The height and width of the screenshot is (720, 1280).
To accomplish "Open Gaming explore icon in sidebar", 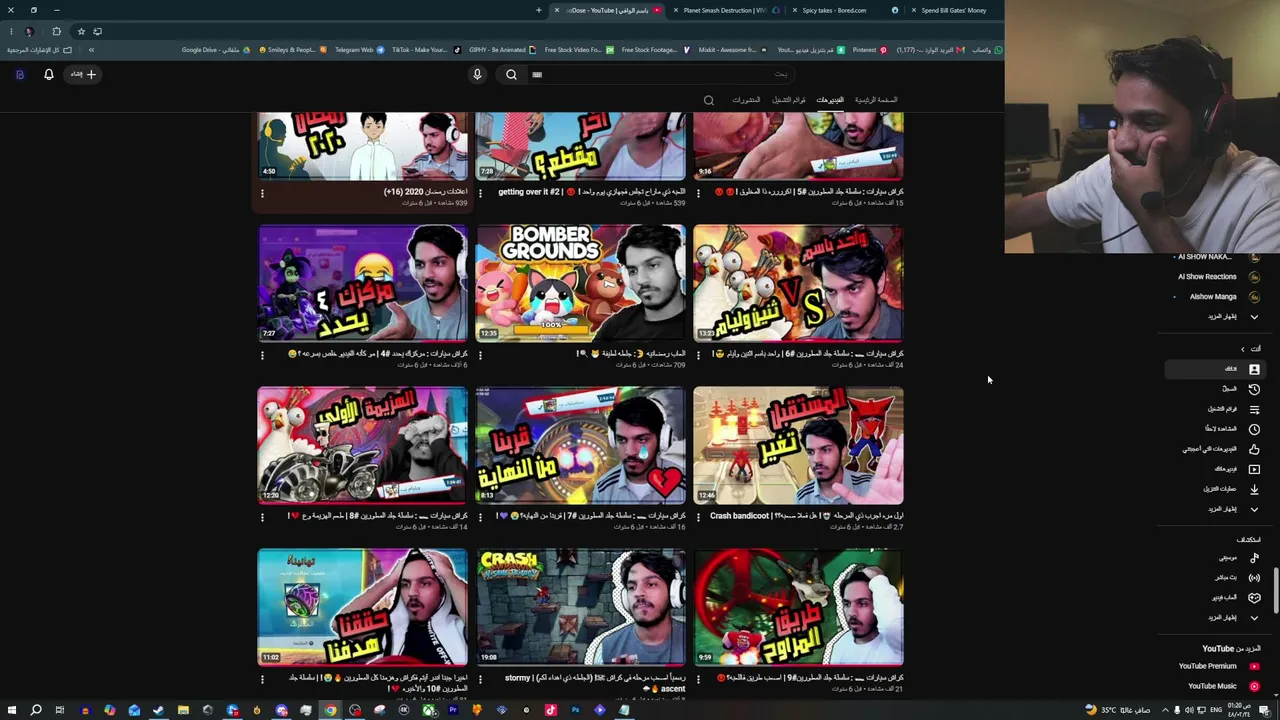I will point(1254,598).
